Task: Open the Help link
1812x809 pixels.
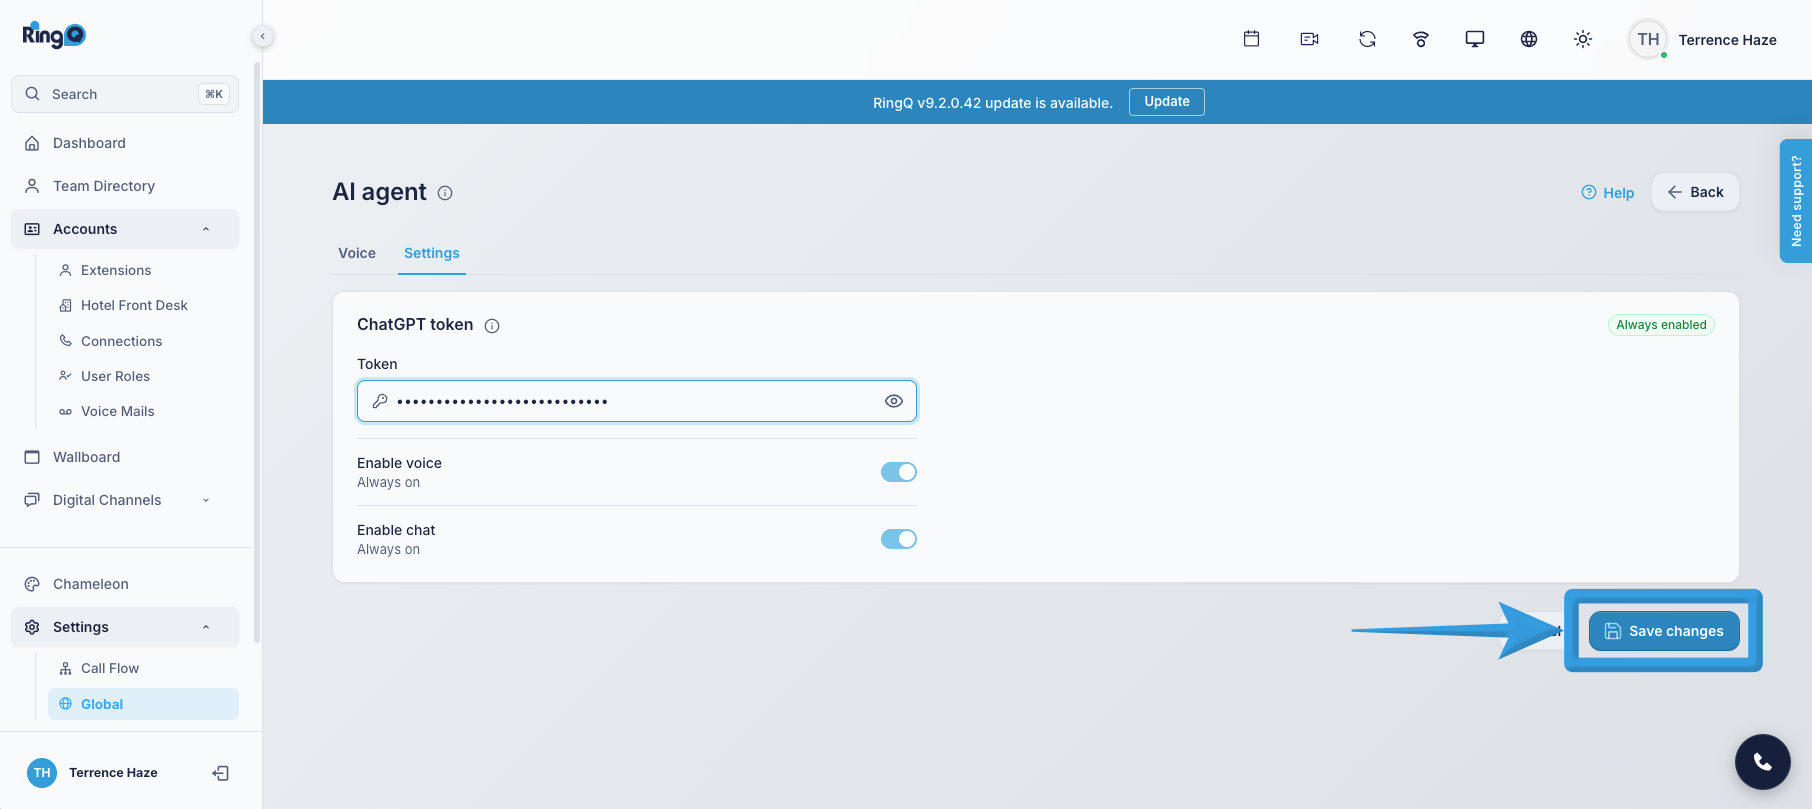Action: 1608,193
